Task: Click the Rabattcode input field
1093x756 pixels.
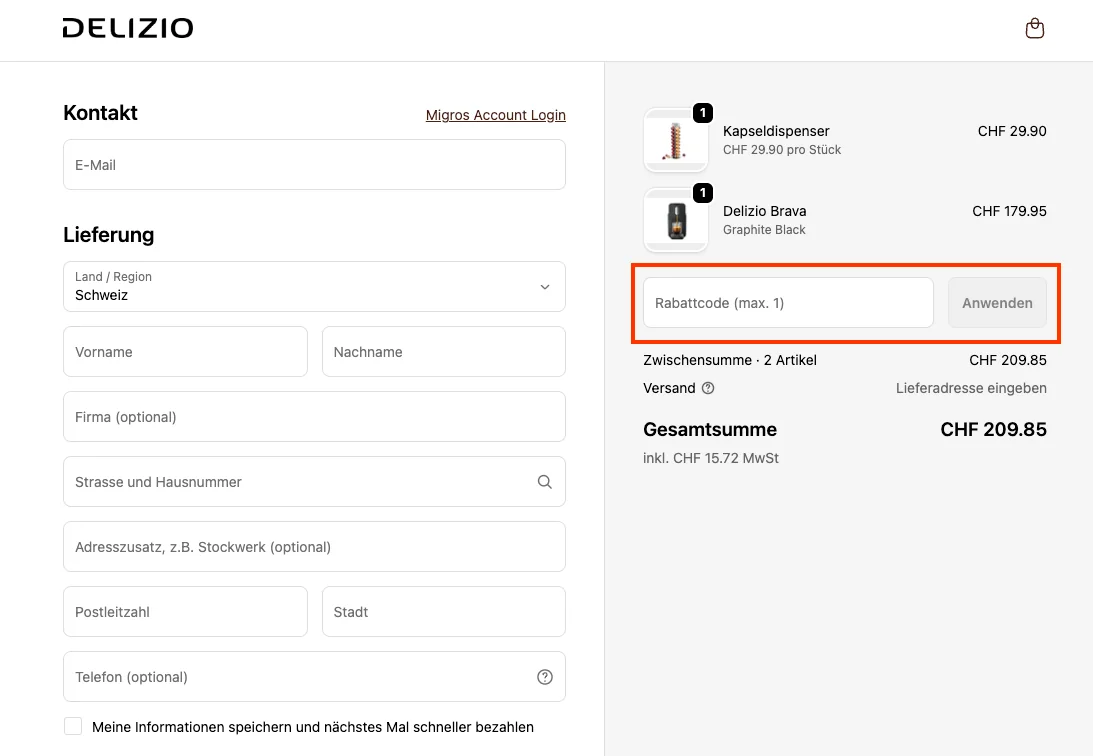Action: [788, 303]
